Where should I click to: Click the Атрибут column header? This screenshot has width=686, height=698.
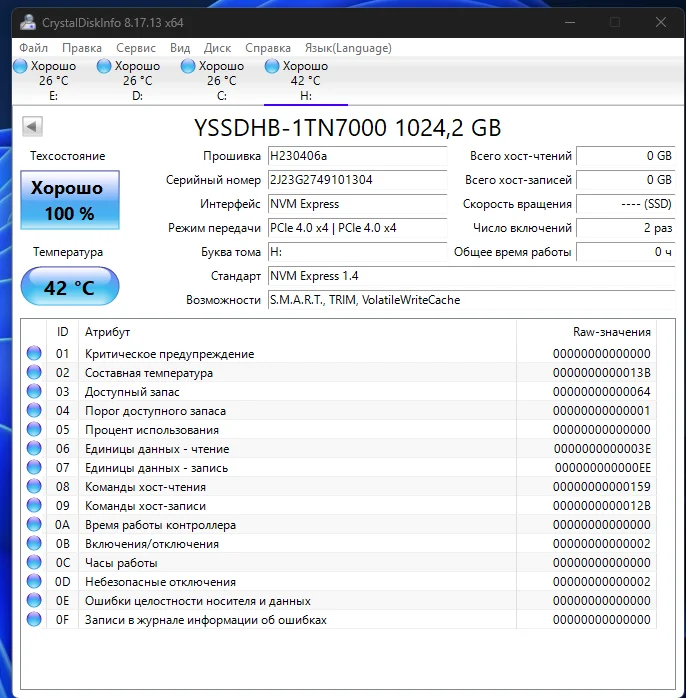297,332
